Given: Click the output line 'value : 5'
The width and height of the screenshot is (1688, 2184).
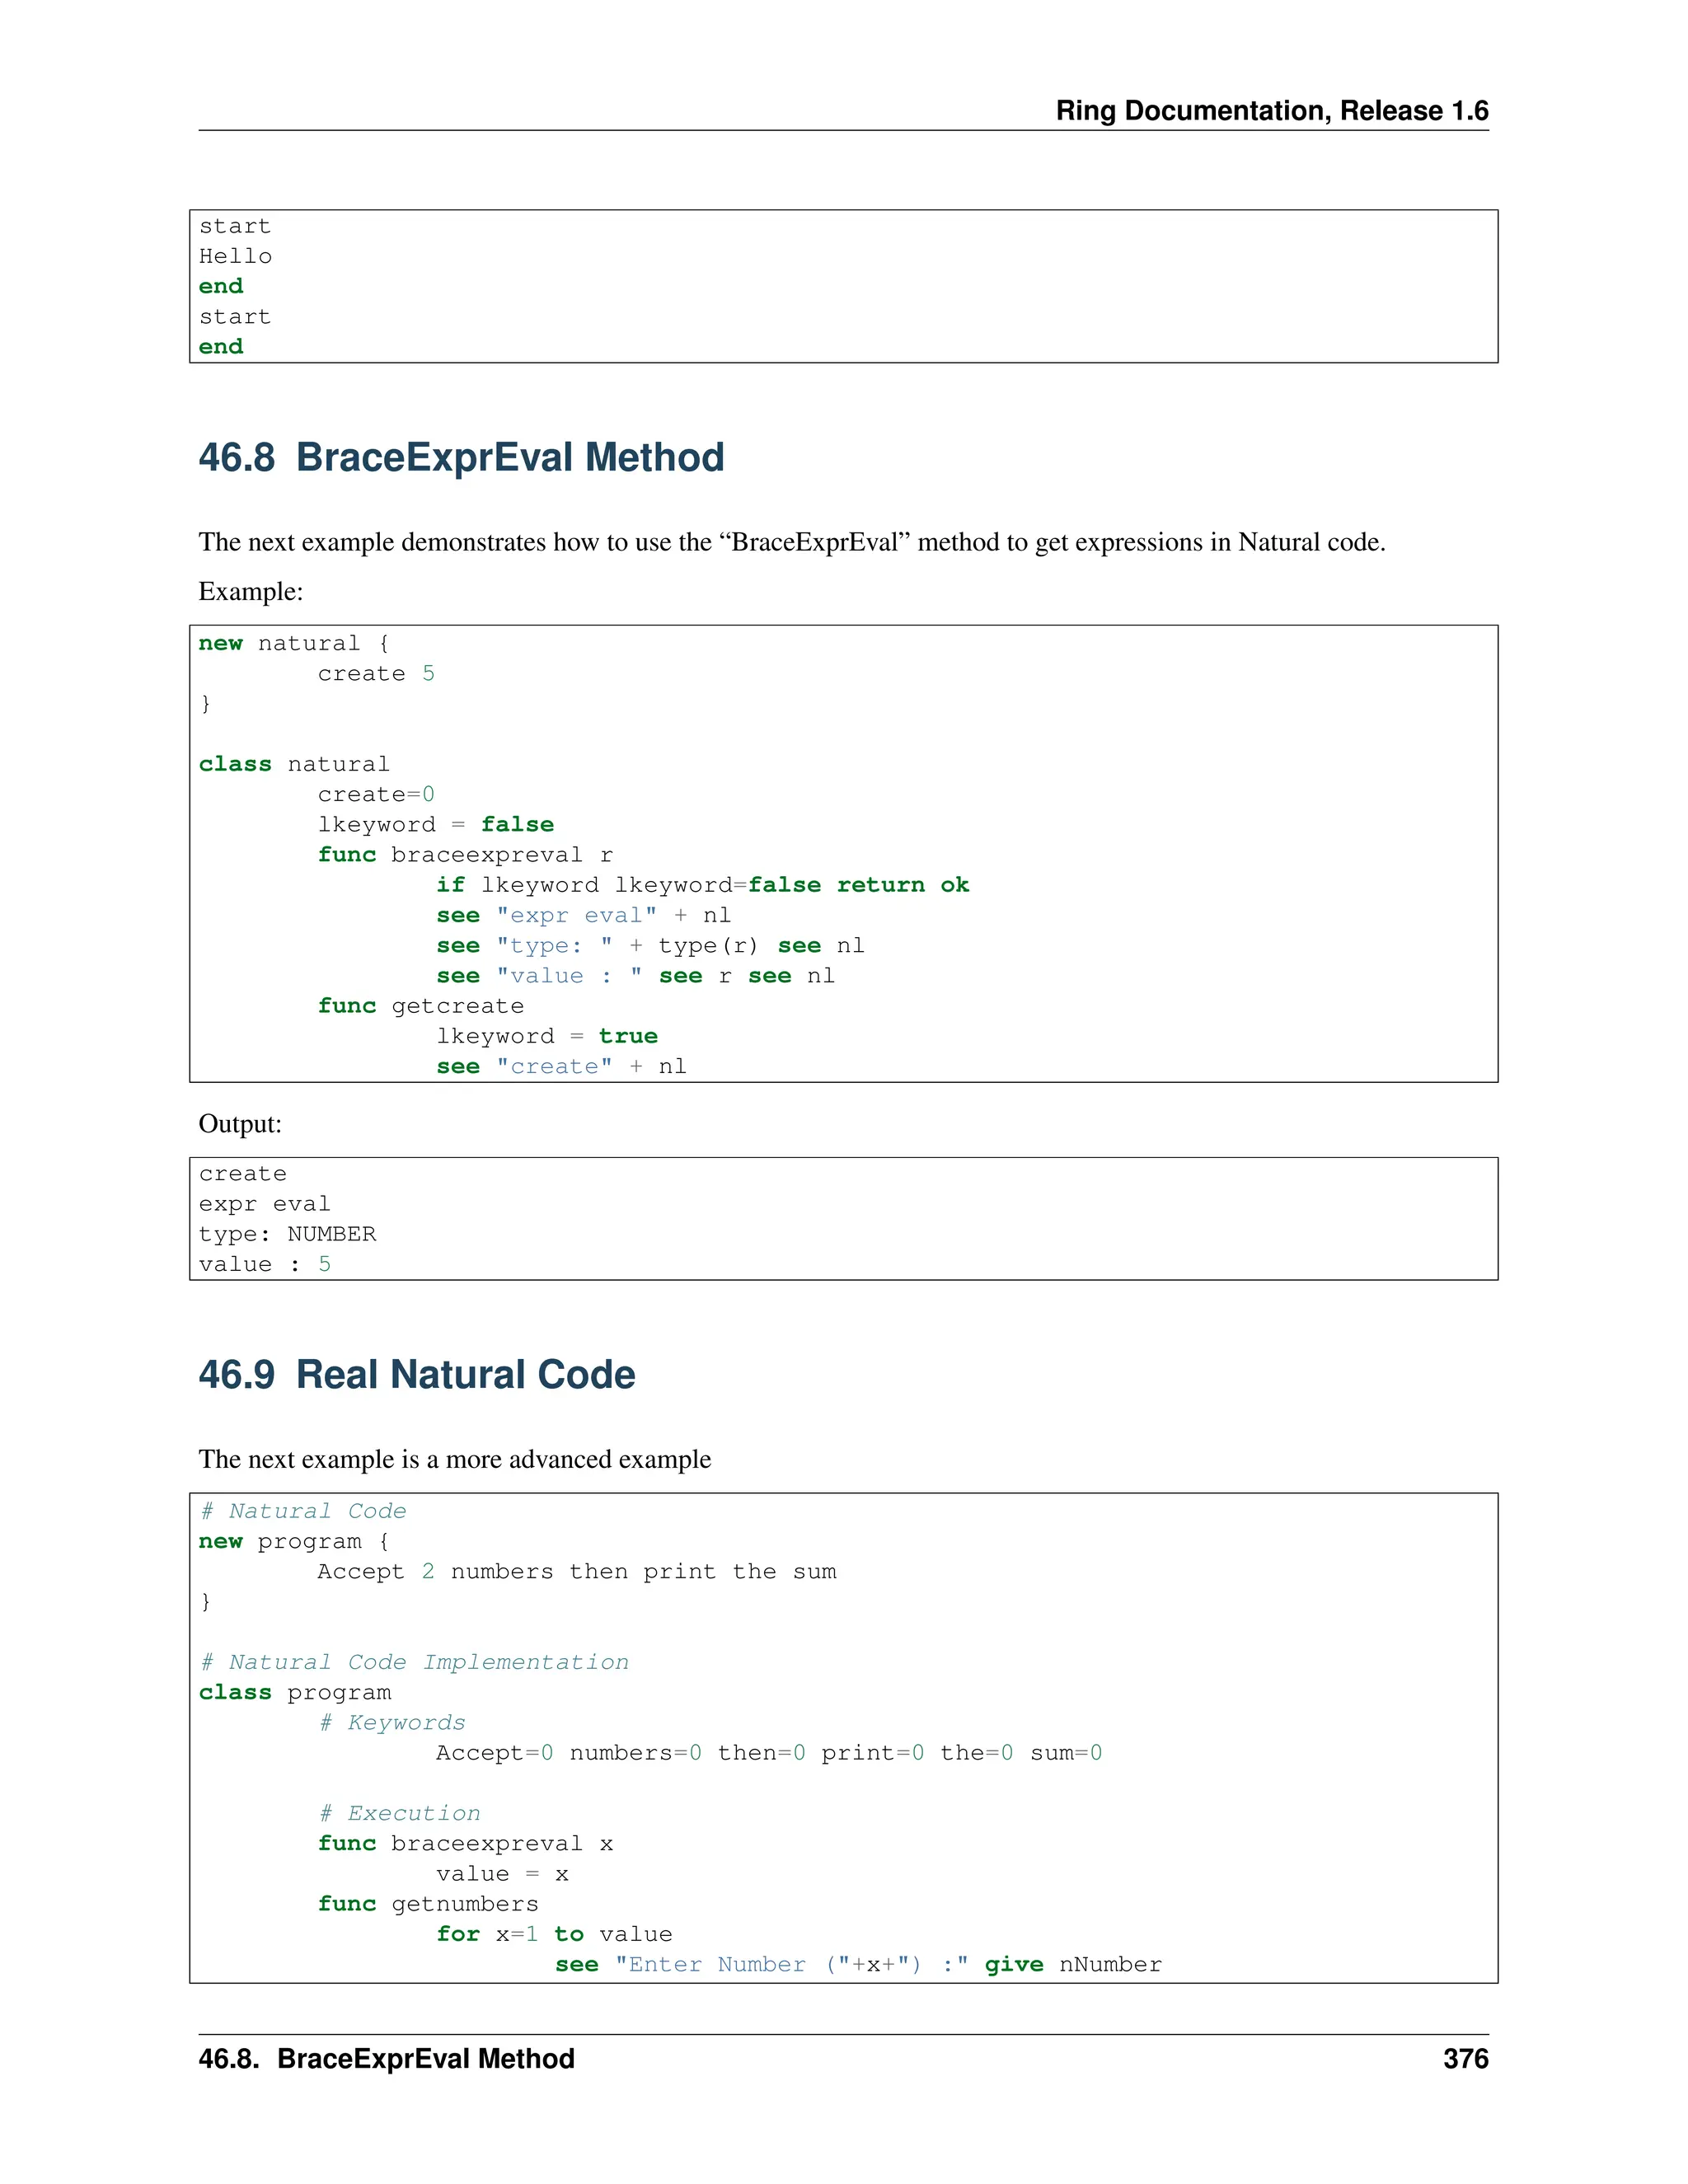Looking at the screenshot, I should (x=264, y=1264).
